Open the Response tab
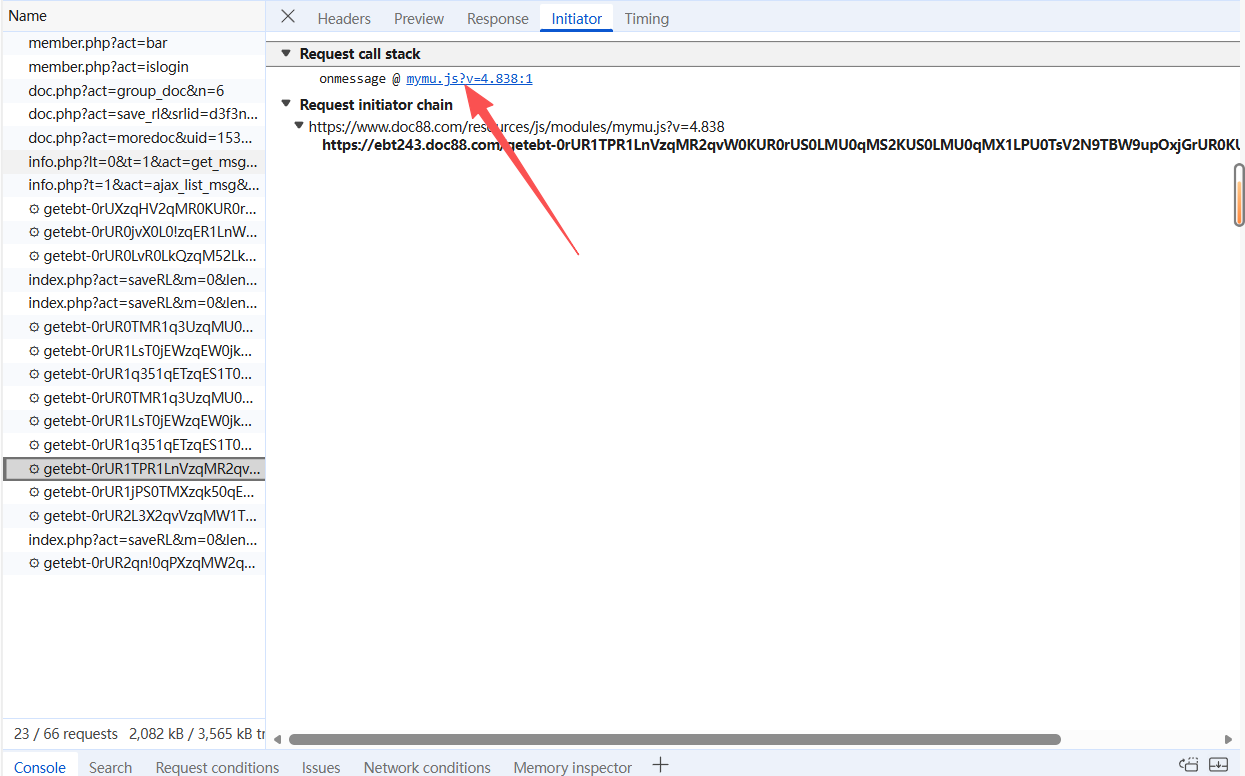Screen dimensions: 1245x776 click(497, 19)
